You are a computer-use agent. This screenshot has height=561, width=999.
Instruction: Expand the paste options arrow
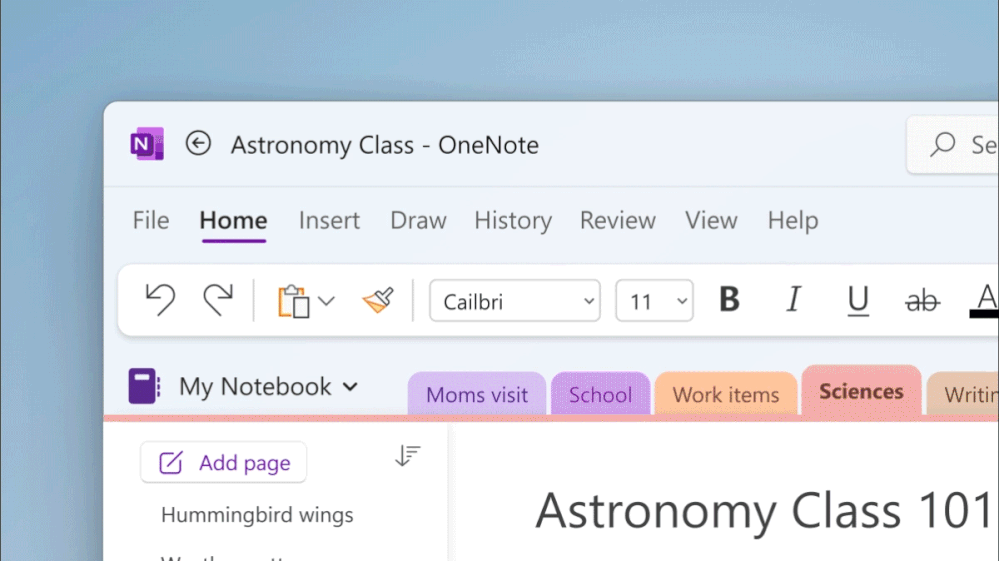click(x=326, y=301)
